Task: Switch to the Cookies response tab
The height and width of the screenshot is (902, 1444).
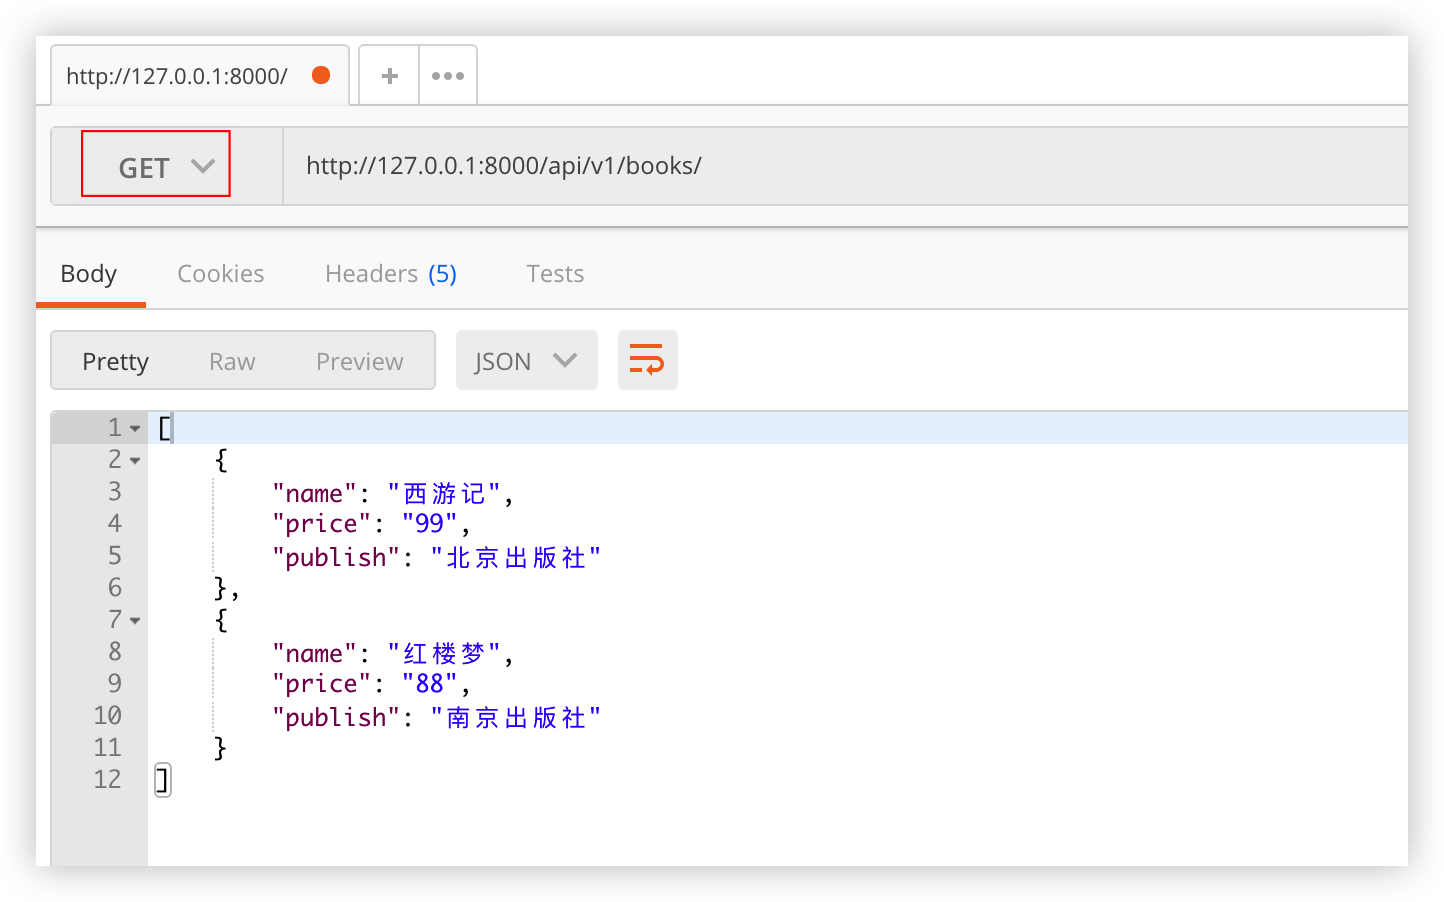Action: coord(221,274)
